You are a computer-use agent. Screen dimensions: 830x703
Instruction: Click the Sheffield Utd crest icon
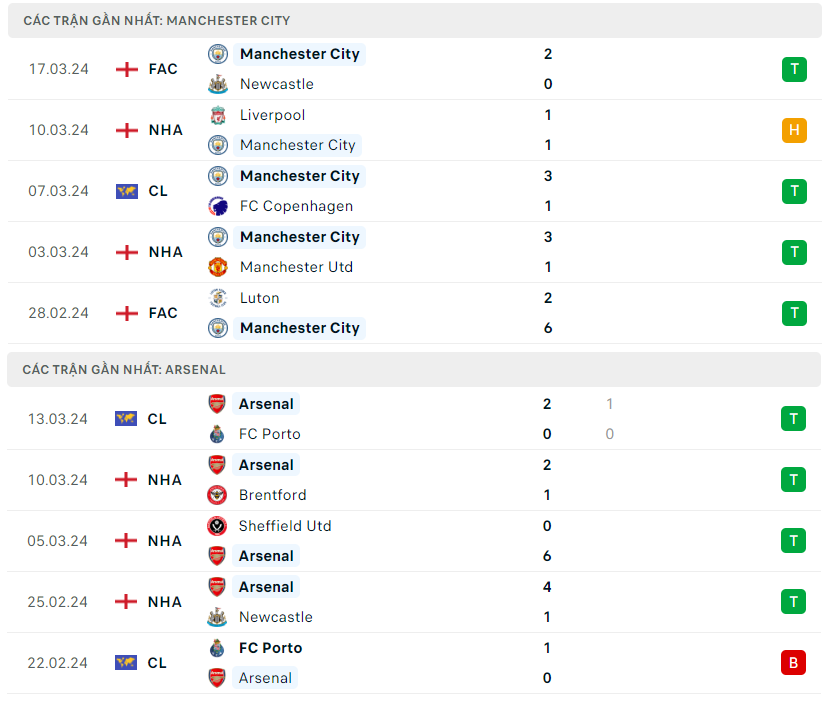coord(217,526)
